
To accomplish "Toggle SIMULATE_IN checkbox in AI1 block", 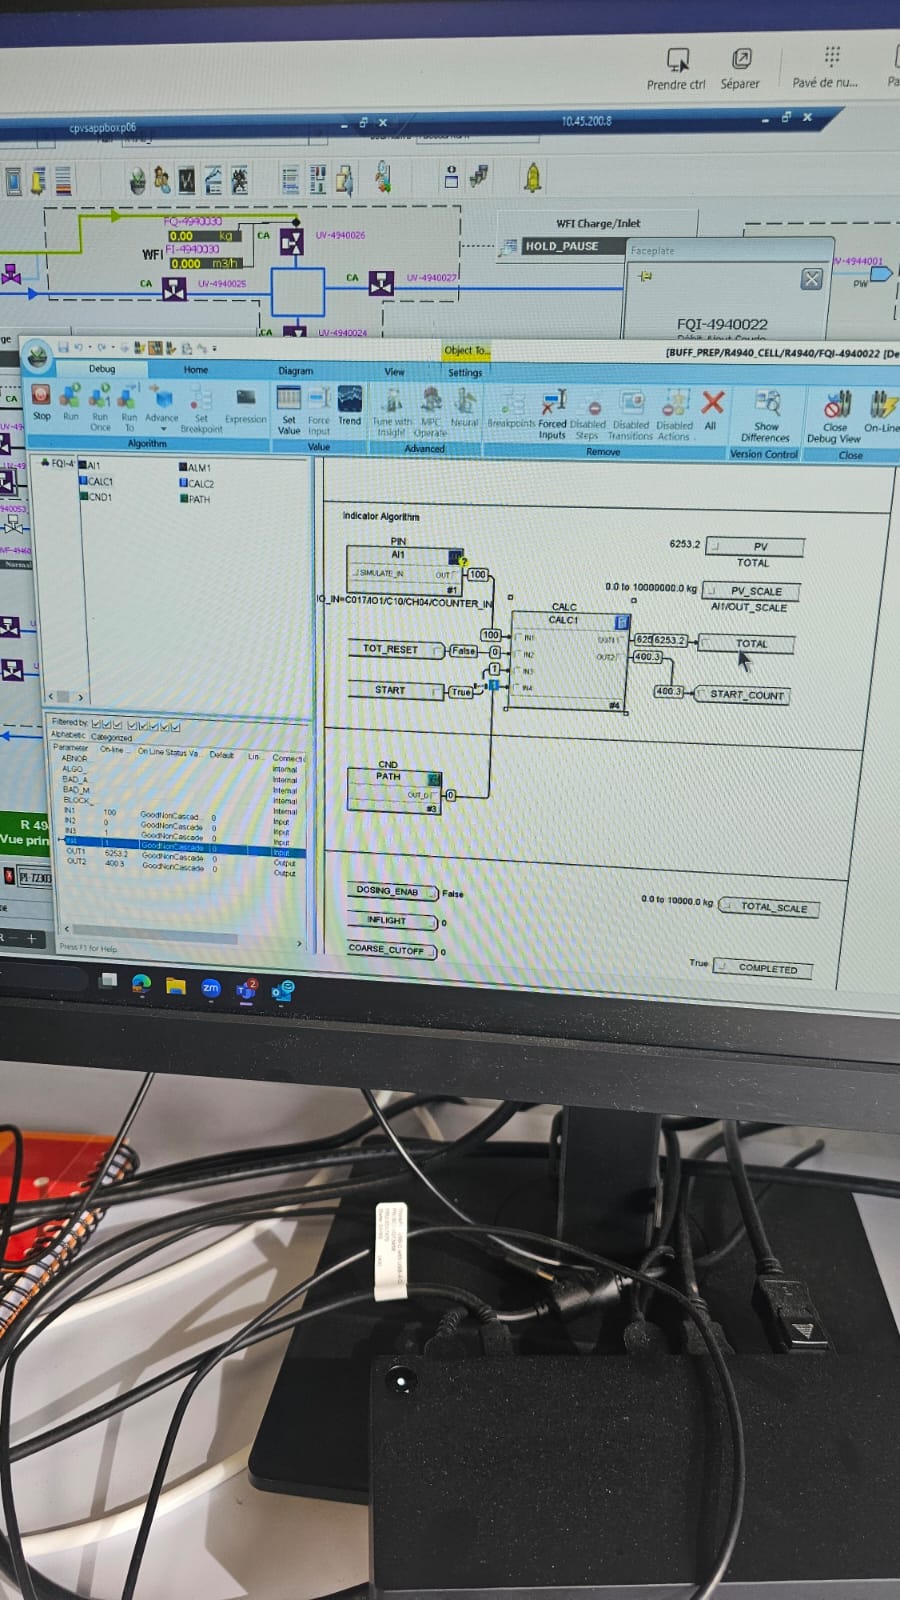I will (x=355, y=573).
